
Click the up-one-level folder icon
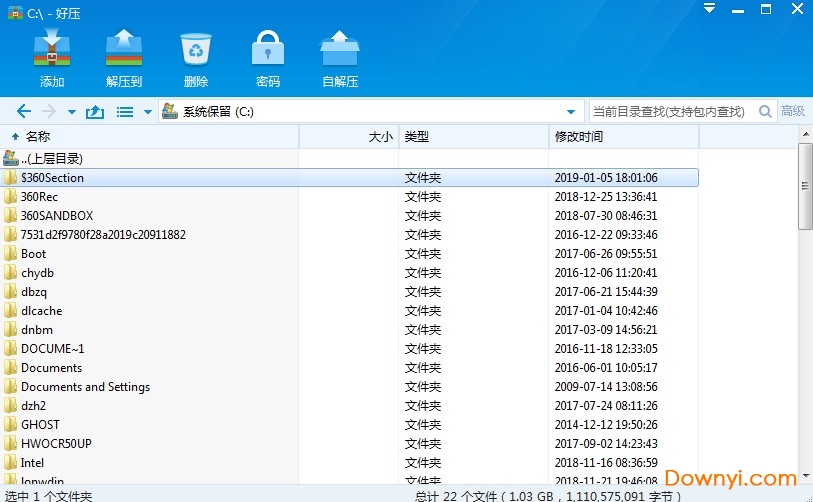point(95,111)
